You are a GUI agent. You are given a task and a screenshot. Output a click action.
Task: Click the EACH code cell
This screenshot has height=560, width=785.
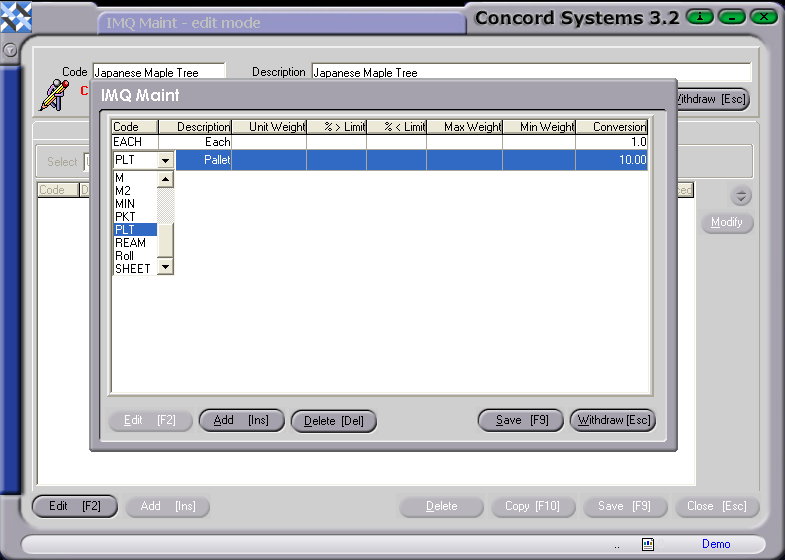[135, 142]
